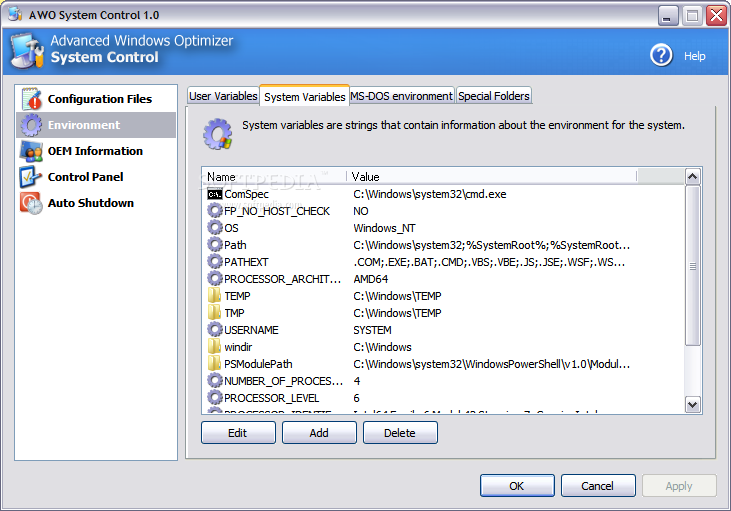731x511 pixels.
Task: Click the folder icon next to TEMP
Action: click(214, 296)
